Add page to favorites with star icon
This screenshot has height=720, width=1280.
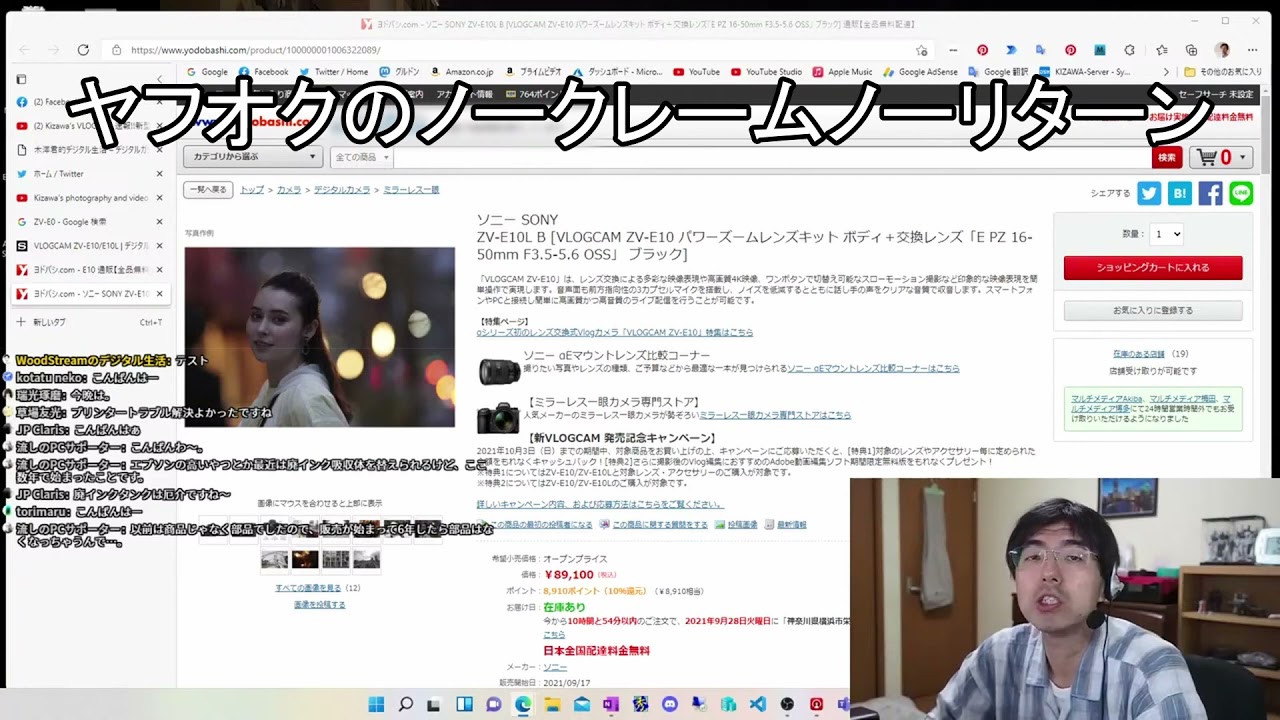921,50
